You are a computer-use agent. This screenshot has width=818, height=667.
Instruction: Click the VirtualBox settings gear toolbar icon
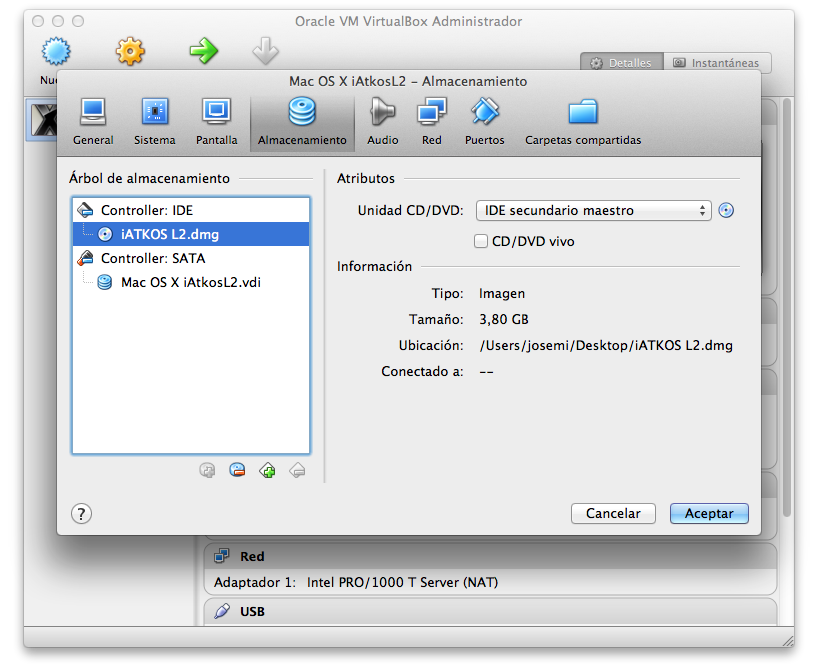129,49
